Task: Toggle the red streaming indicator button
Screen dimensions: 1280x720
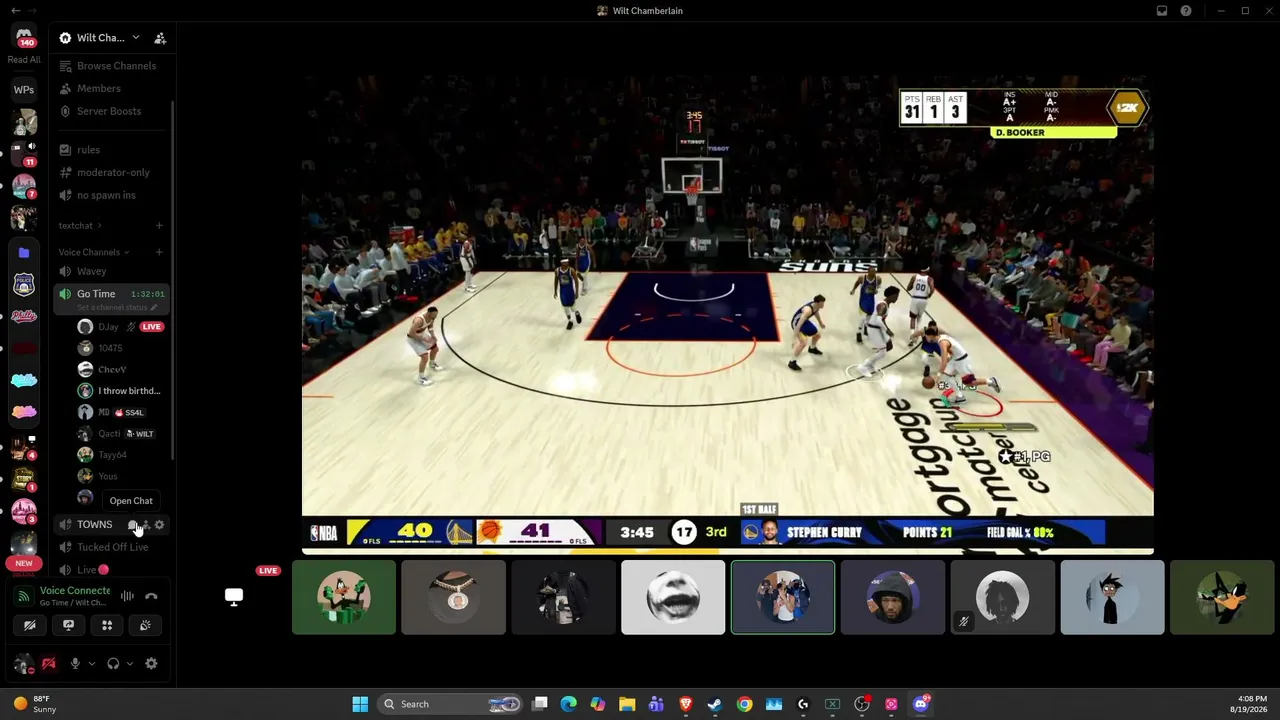Action: pyautogui.click(x=48, y=664)
